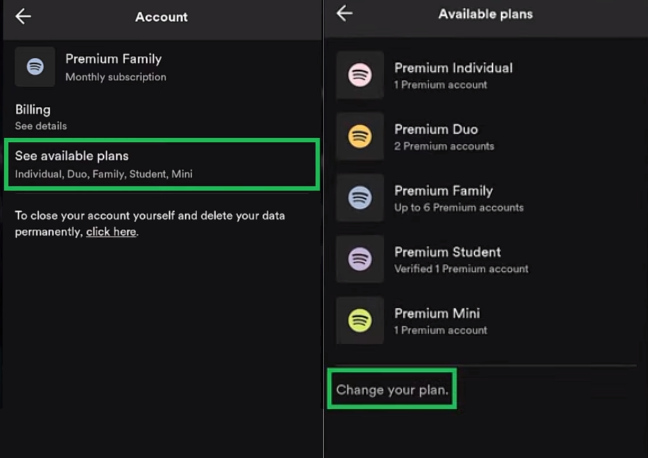Tap the blue Premium Family icon in Available plans
This screenshot has height=458, width=648.
click(360, 198)
